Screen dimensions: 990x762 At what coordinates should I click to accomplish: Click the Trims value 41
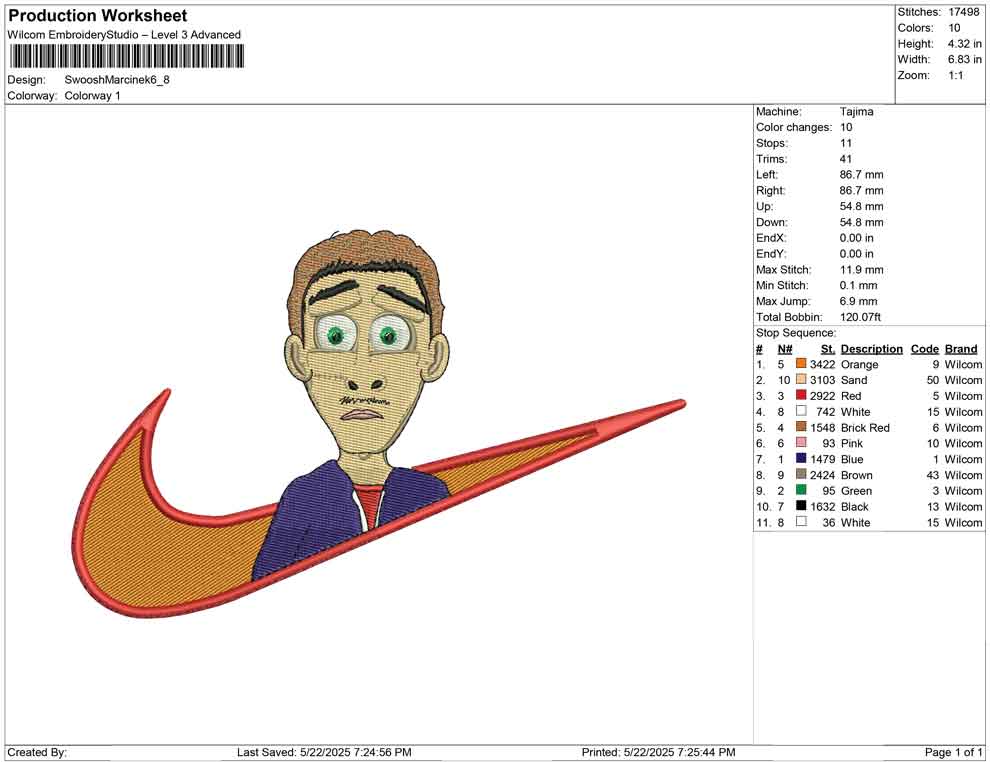pos(845,159)
